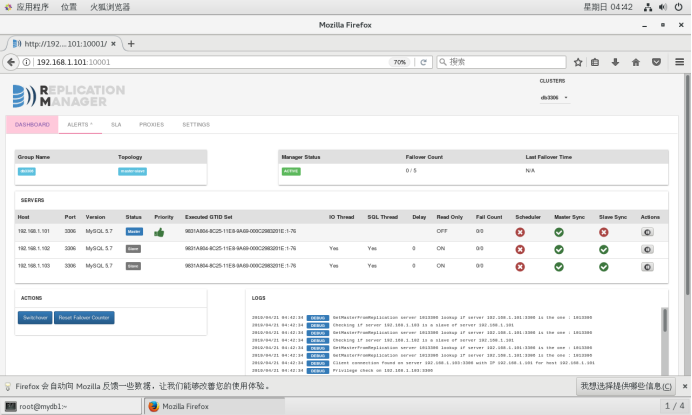Viewport: 692px width, 415px height.
Task: Switch to the ALERTS tab
Action: point(80,124)
